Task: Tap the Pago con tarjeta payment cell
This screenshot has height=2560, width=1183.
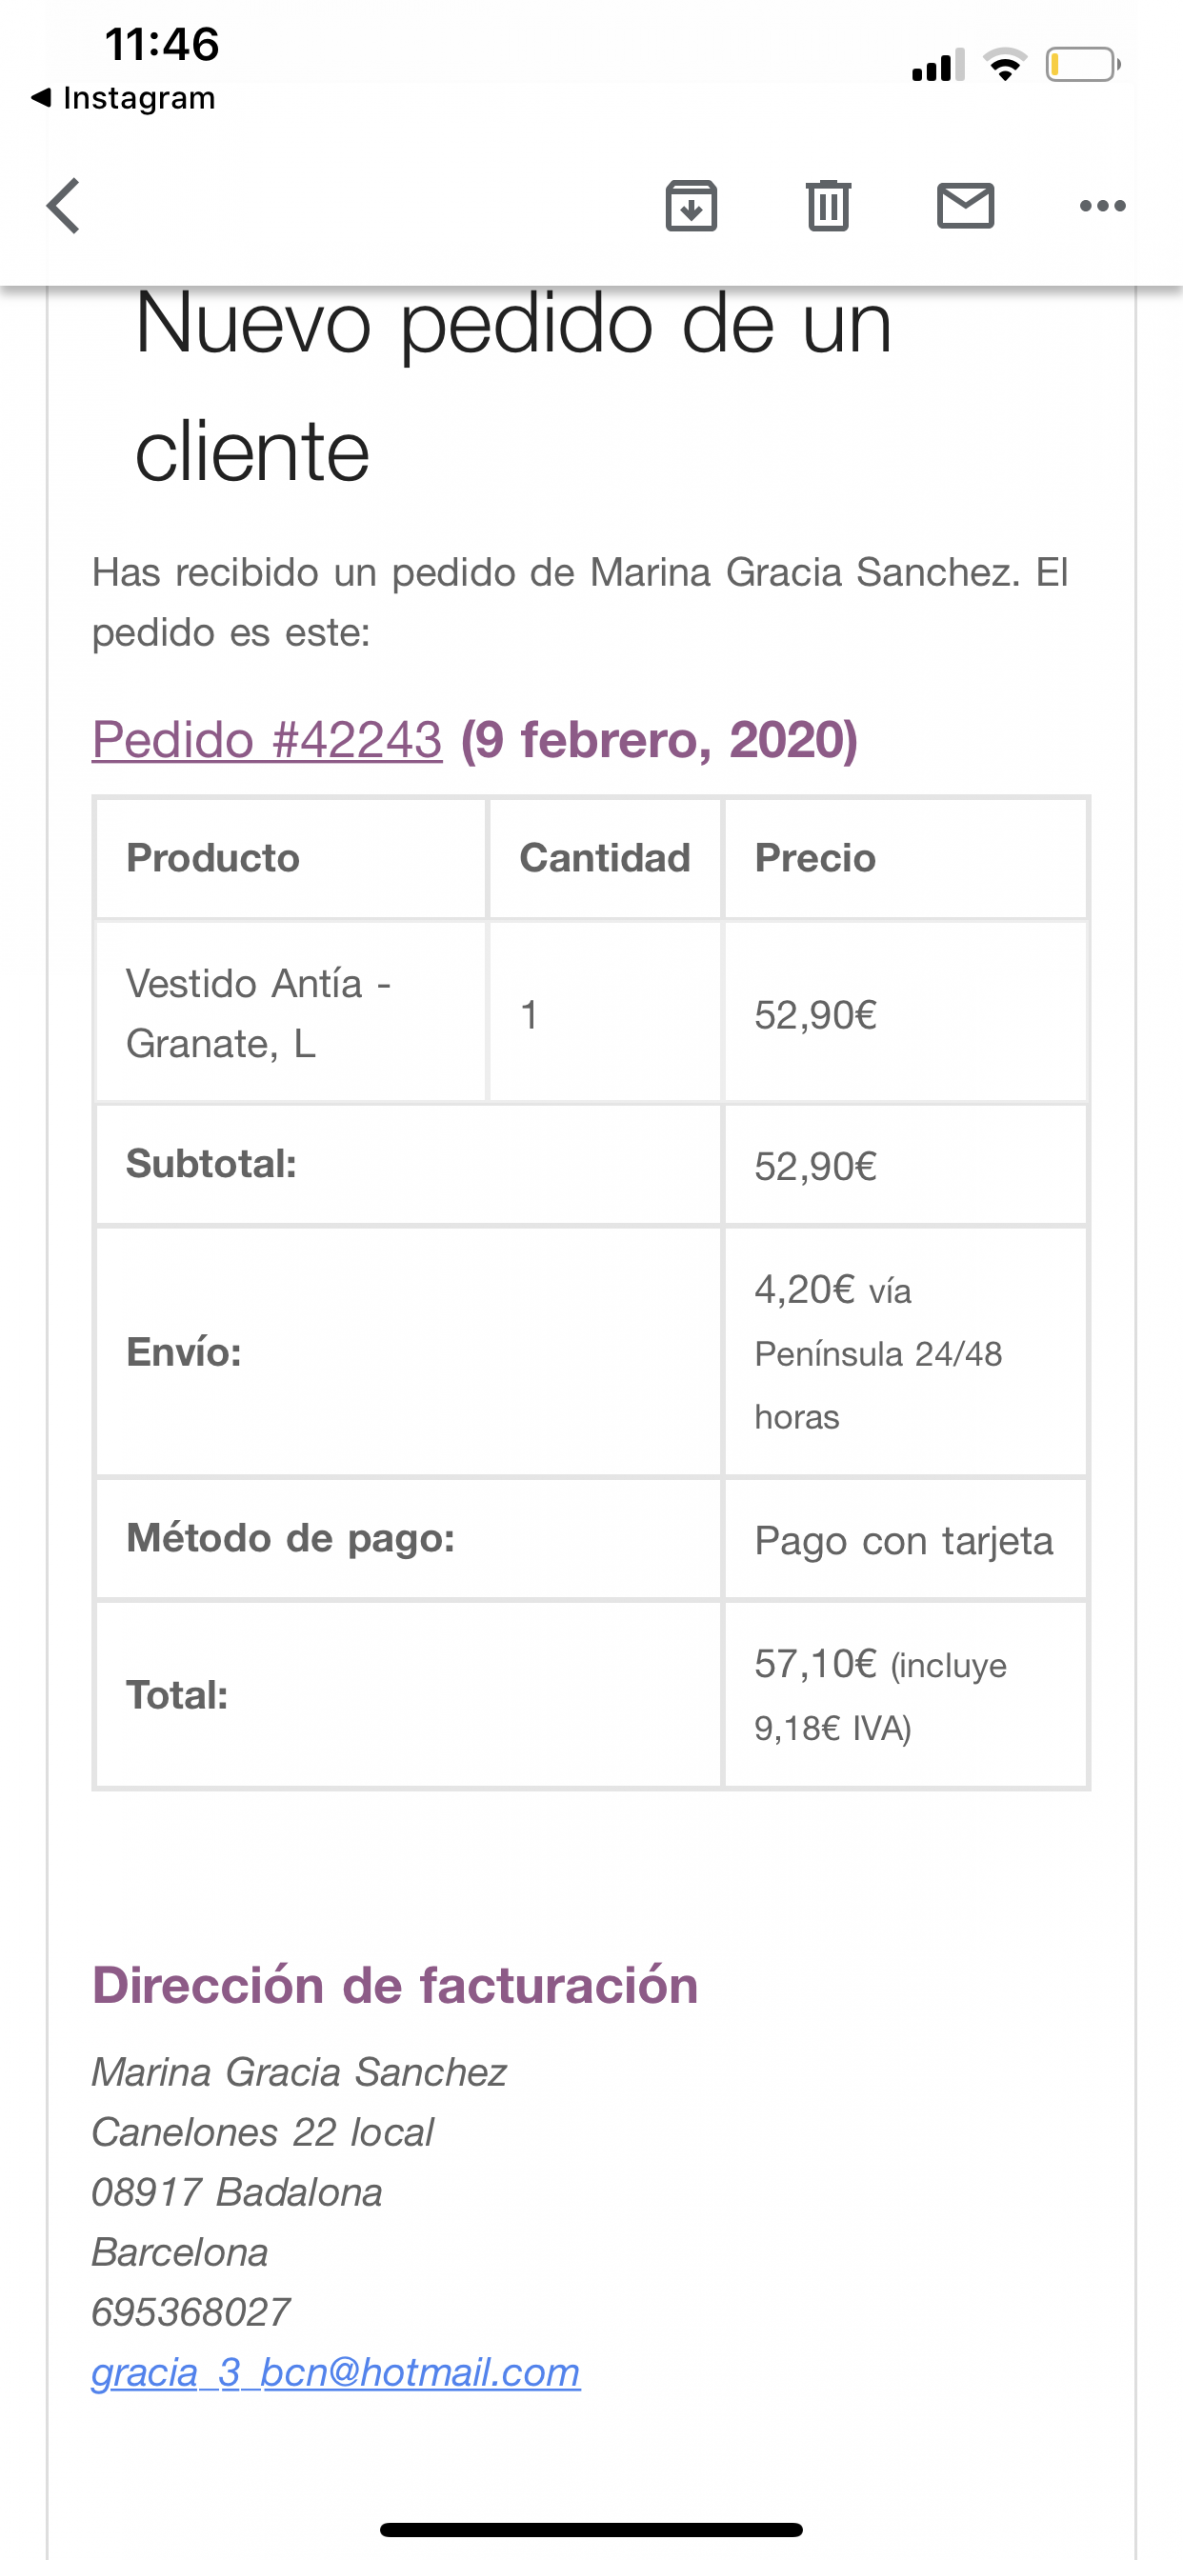Action: [904, 1541]
